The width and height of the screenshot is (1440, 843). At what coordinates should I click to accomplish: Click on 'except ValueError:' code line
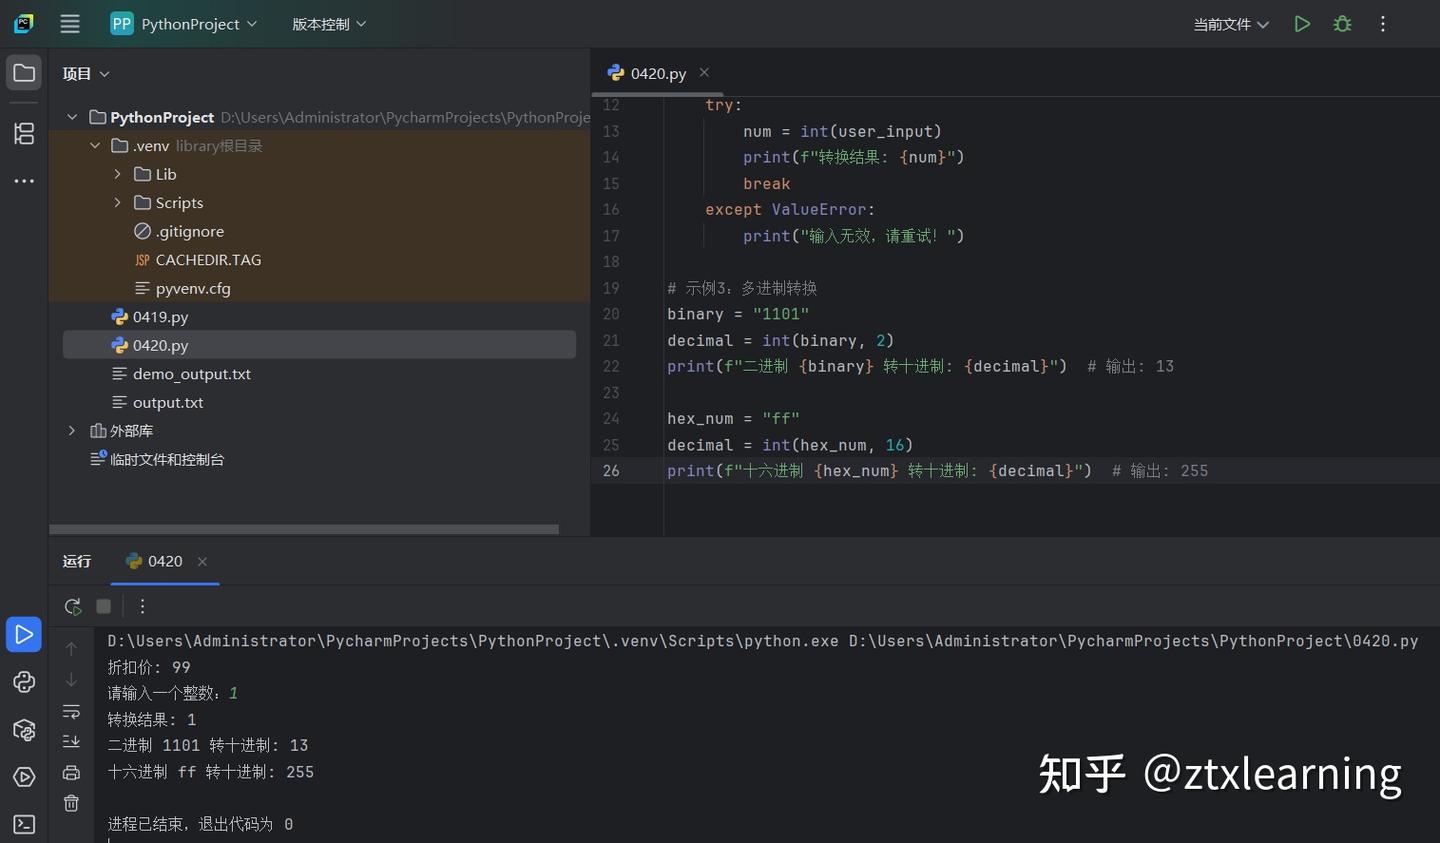point(790,210)
